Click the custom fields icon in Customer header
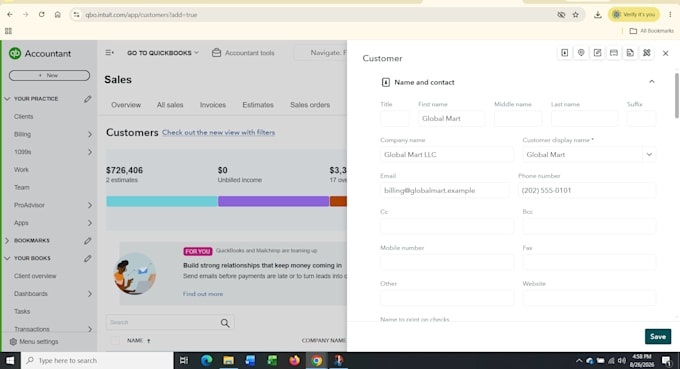 click(x=647, y=53)
